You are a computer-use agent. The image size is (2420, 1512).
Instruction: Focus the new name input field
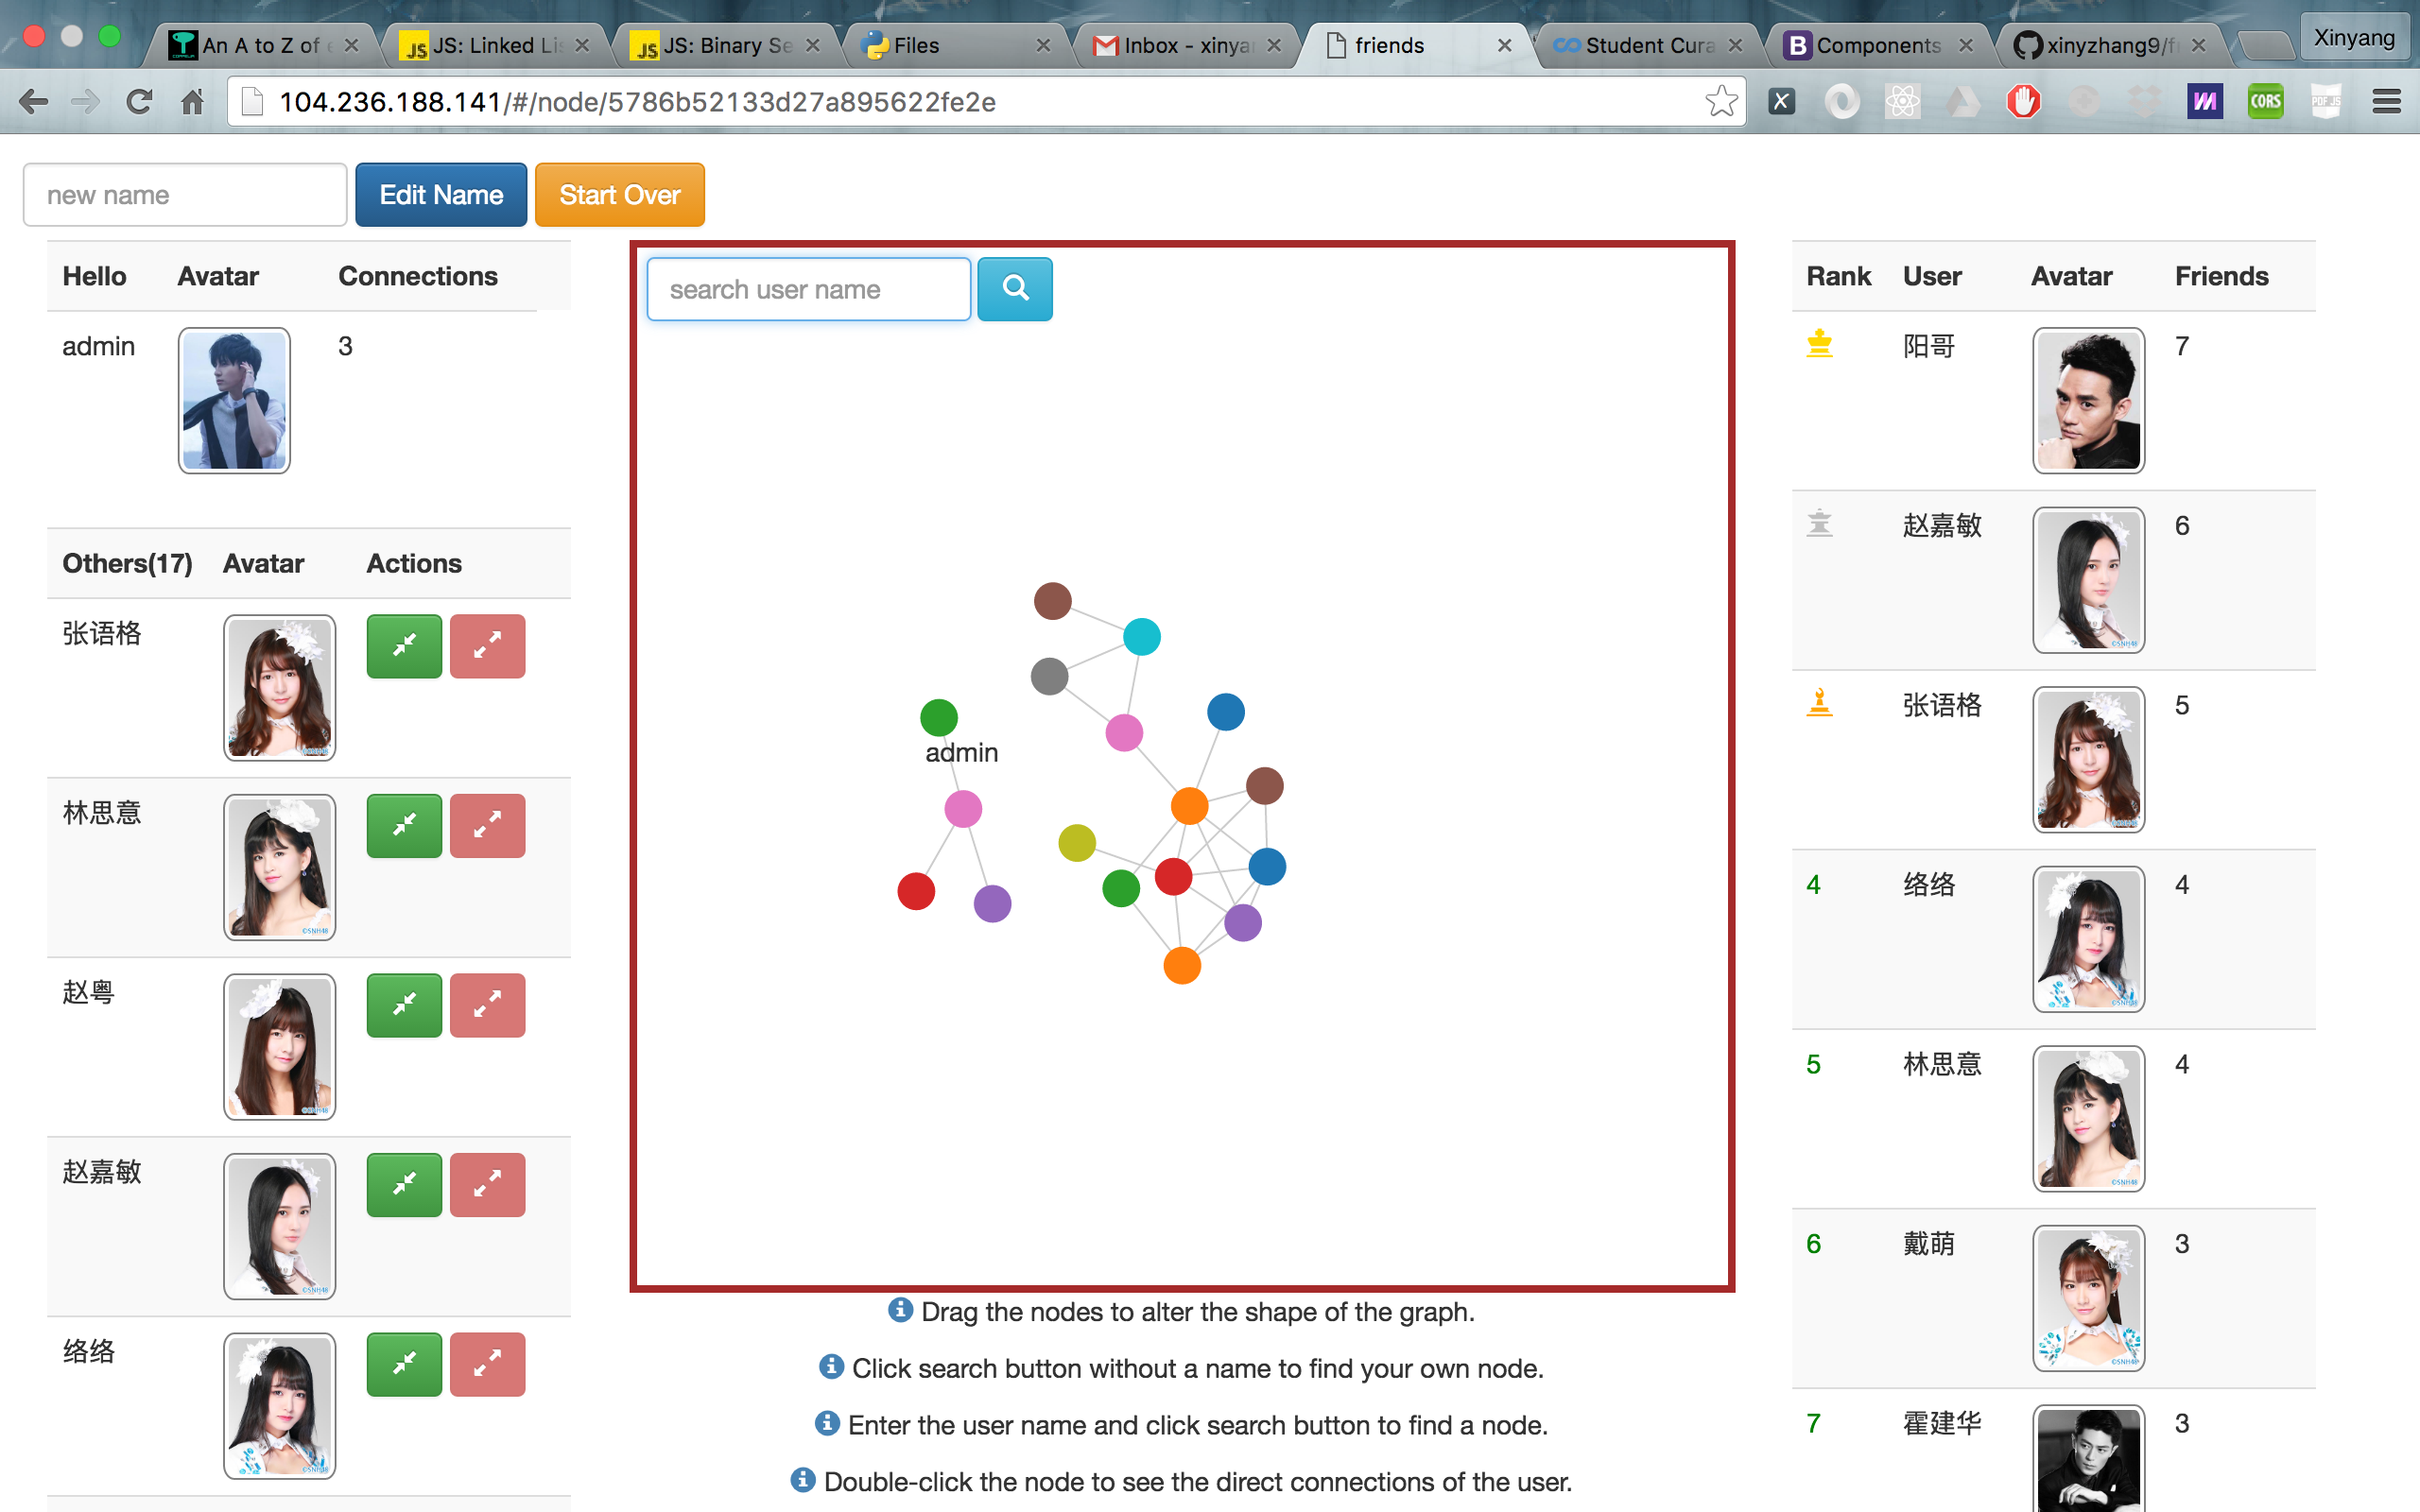[185, 195]
